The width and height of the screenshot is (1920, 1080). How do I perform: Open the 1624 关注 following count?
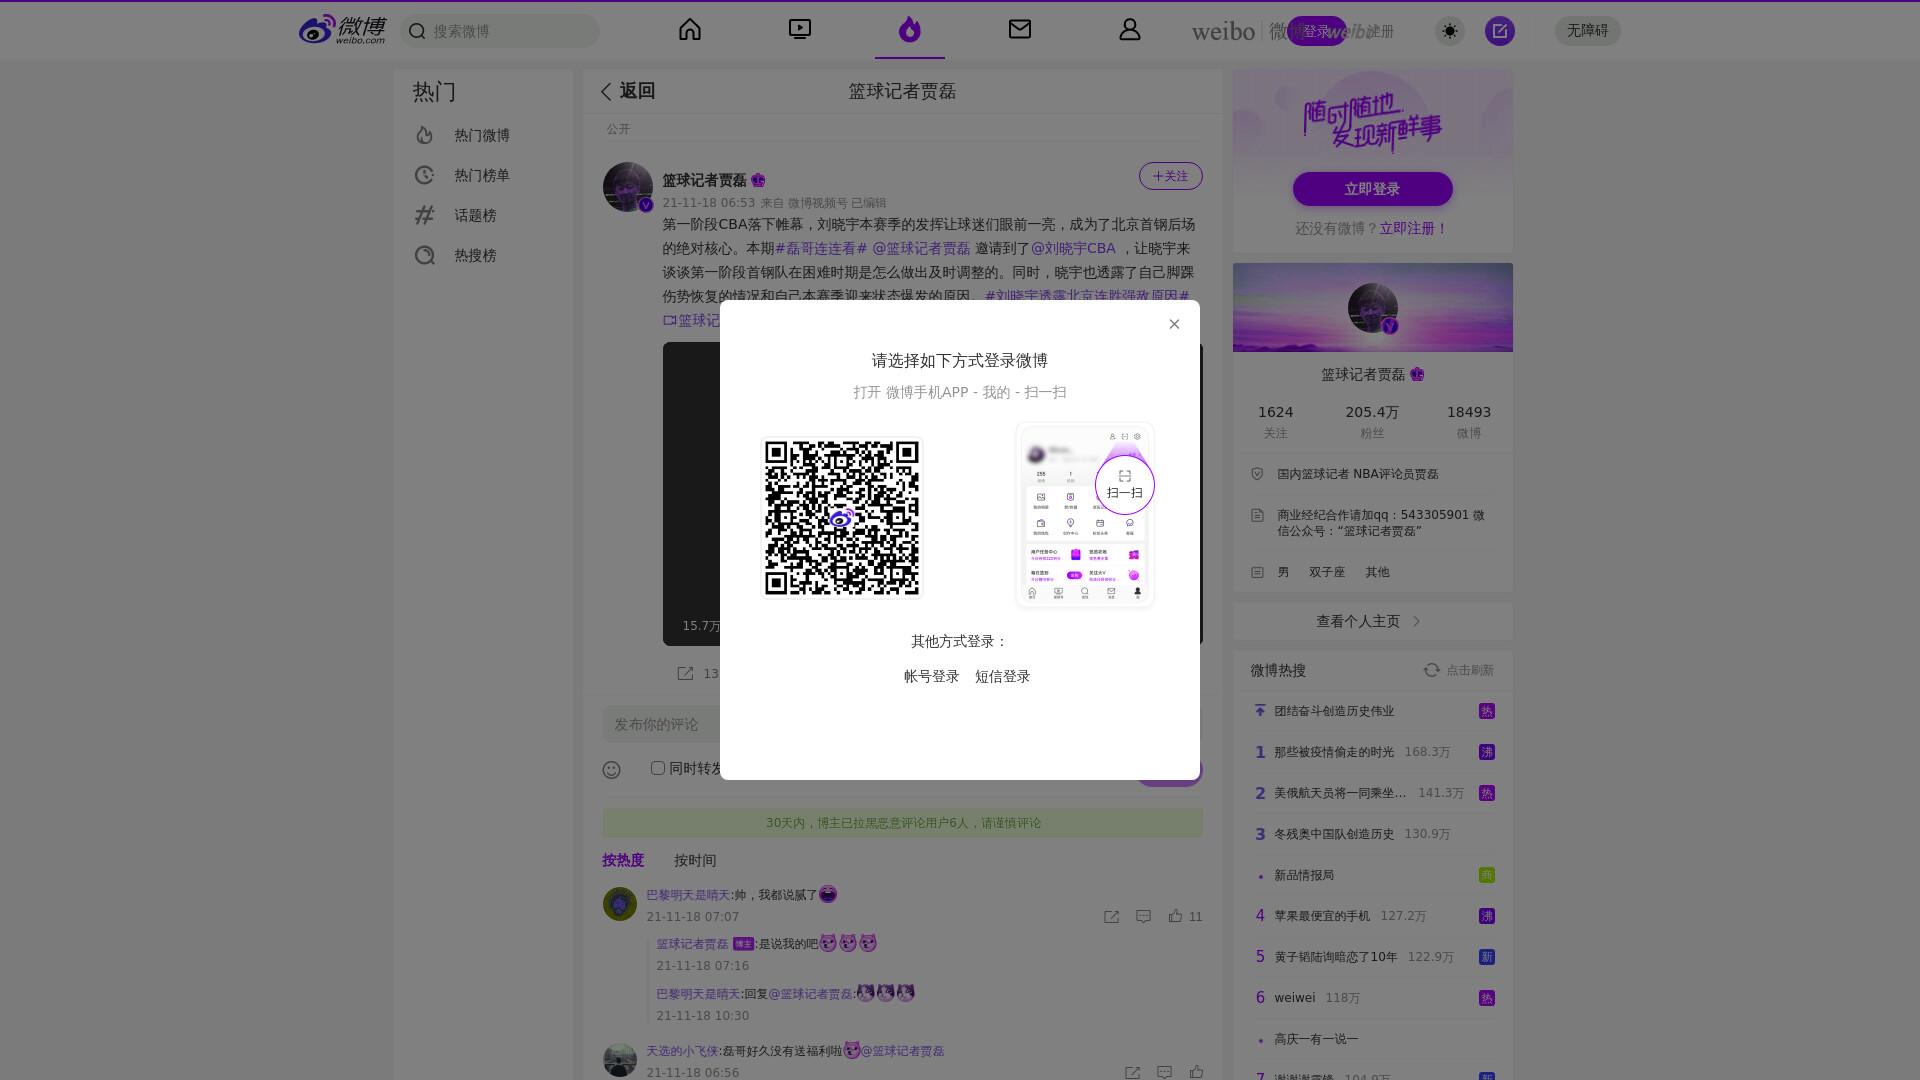(1275, 421)
